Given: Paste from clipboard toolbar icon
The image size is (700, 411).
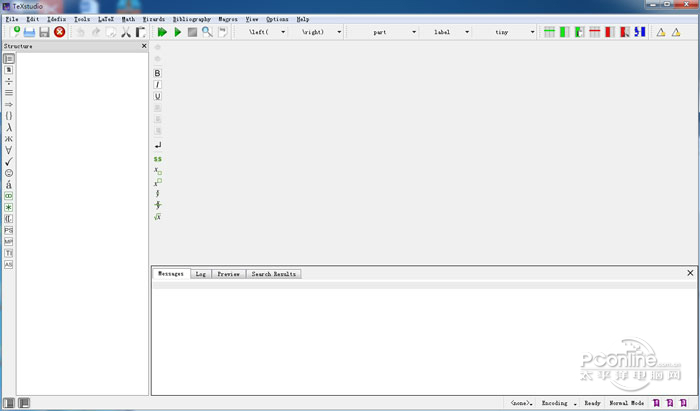Looking at the screenshot, I should click(141, 32).
